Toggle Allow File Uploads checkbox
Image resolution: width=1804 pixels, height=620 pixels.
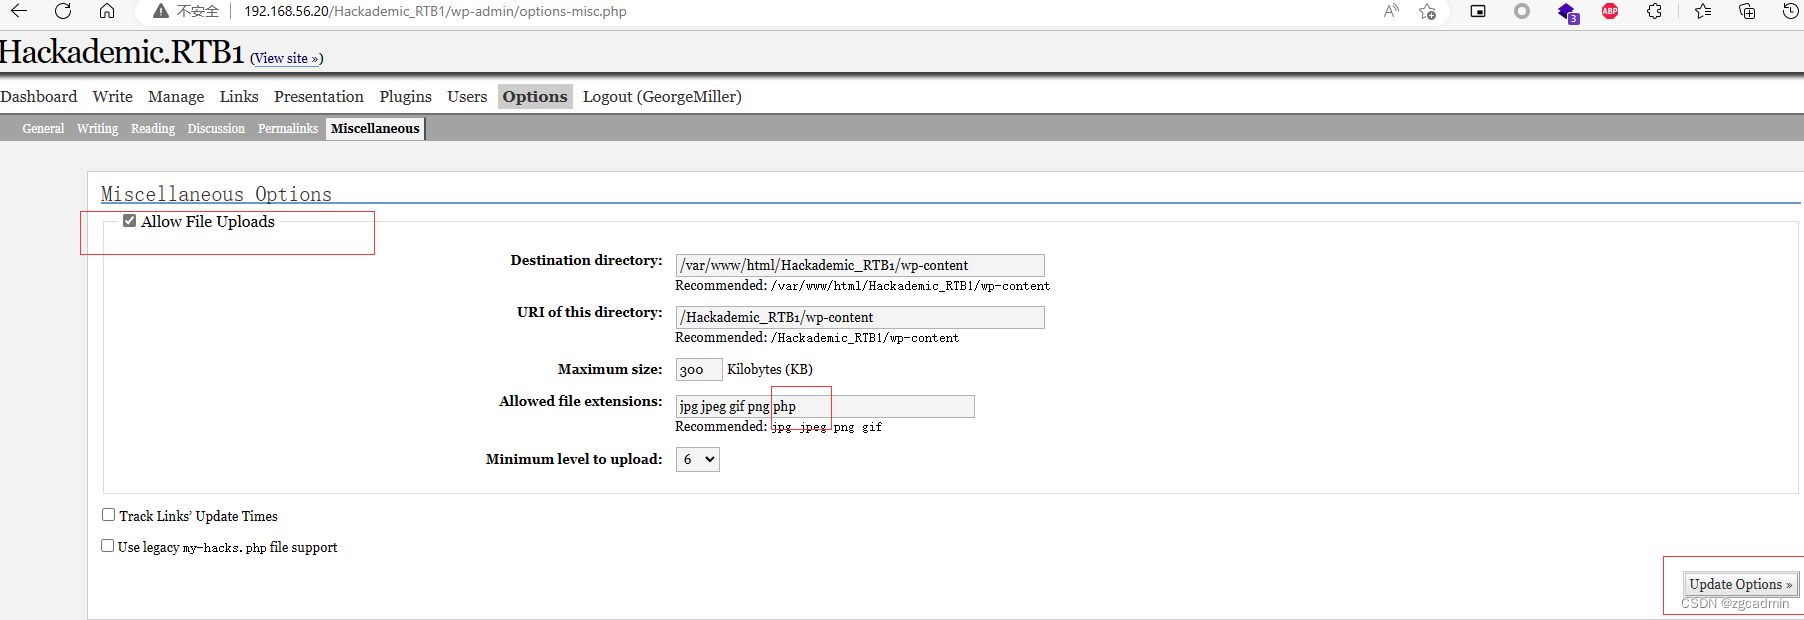tap(129, 221)
